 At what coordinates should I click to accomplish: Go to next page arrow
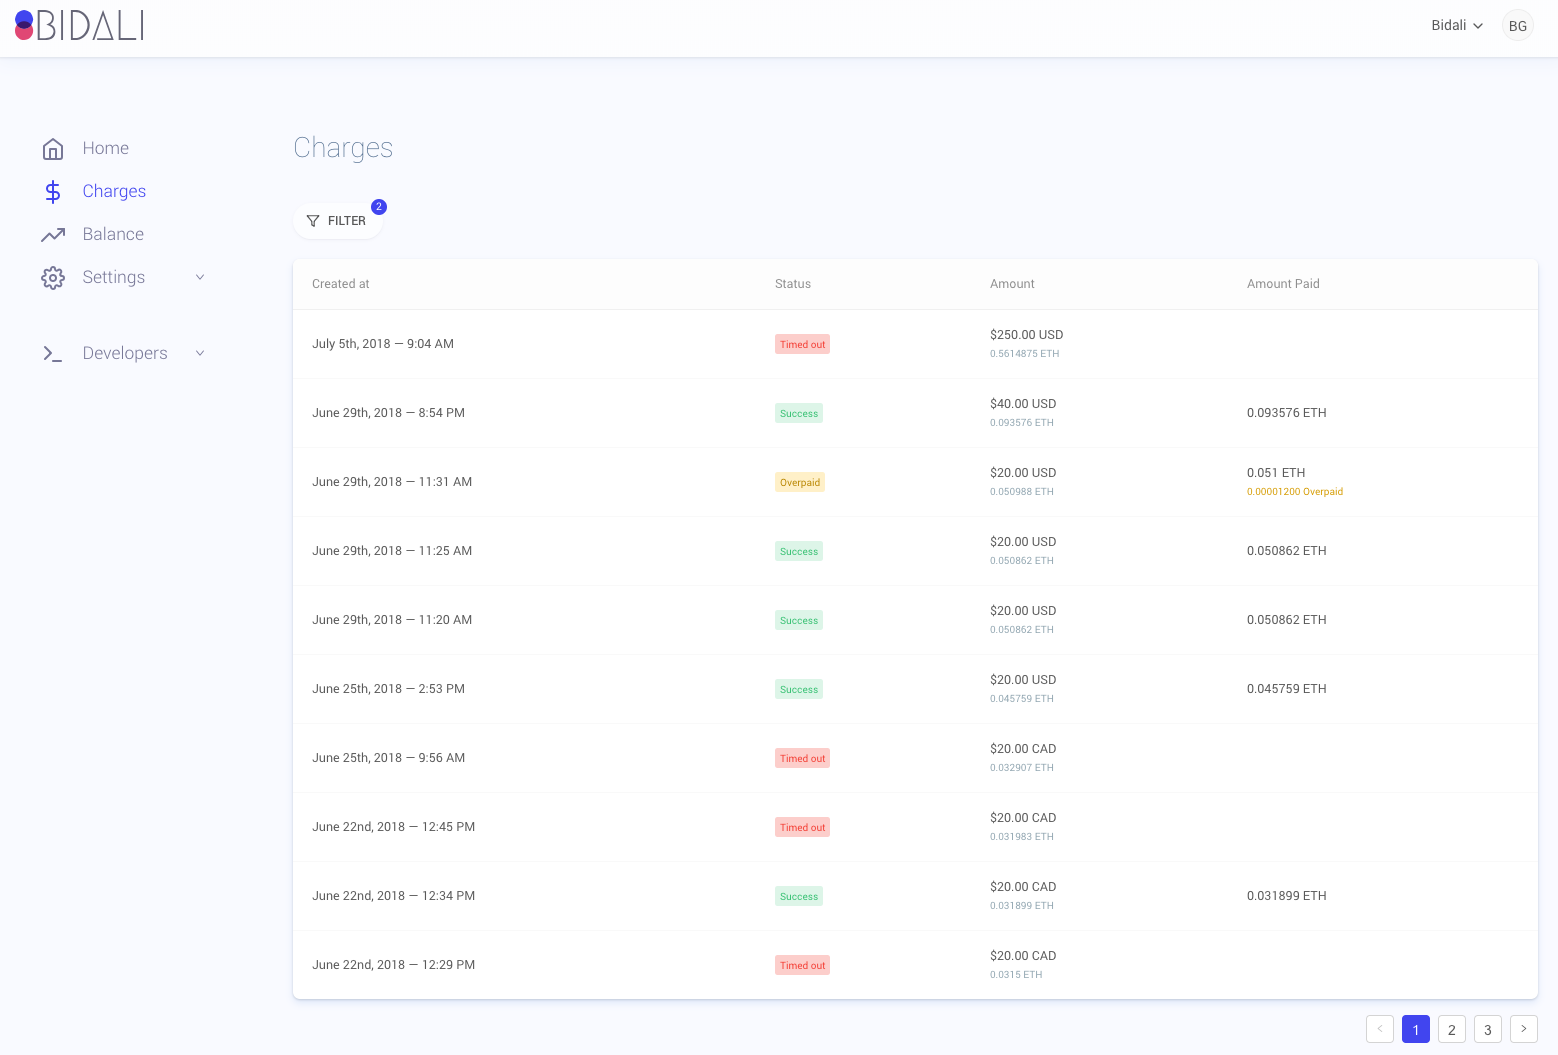click(x=1524, y=1029)
